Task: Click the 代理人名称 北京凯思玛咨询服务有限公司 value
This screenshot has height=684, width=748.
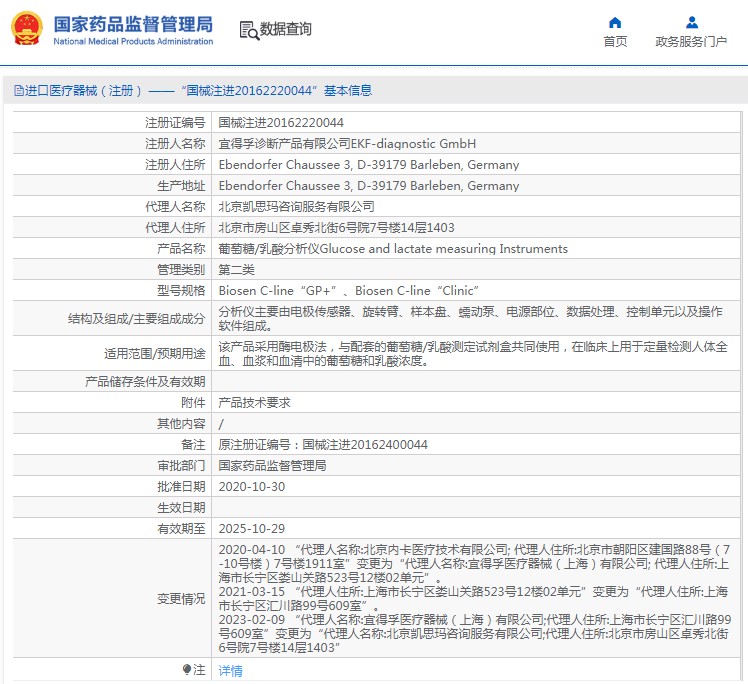Action: 297,207
